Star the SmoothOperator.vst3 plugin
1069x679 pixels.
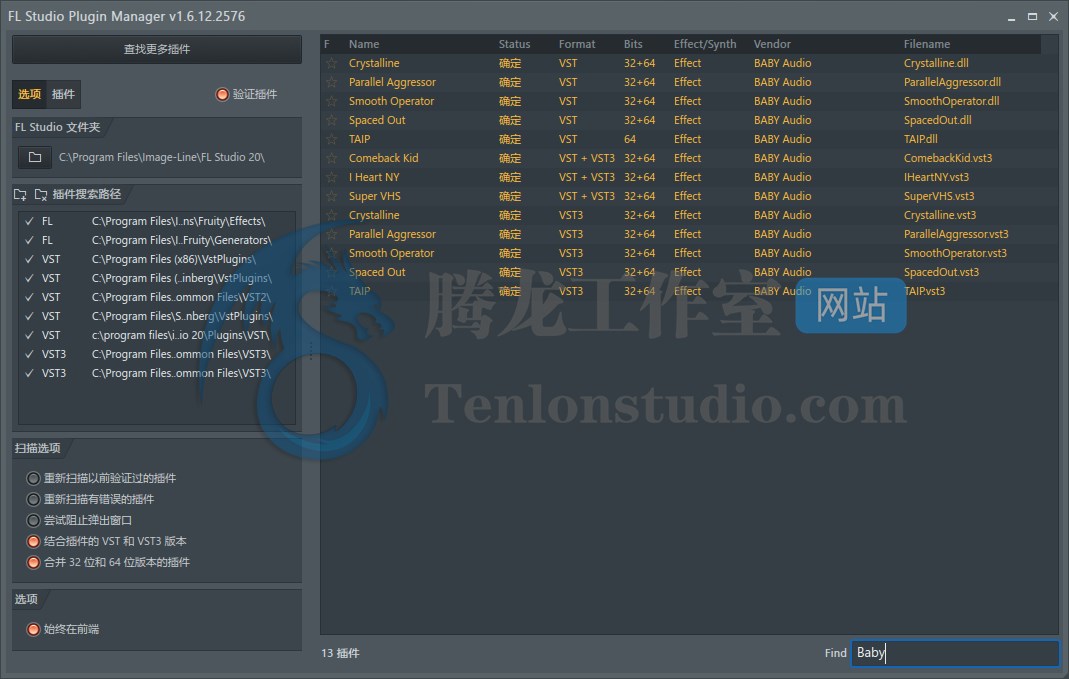pos(331,254)
